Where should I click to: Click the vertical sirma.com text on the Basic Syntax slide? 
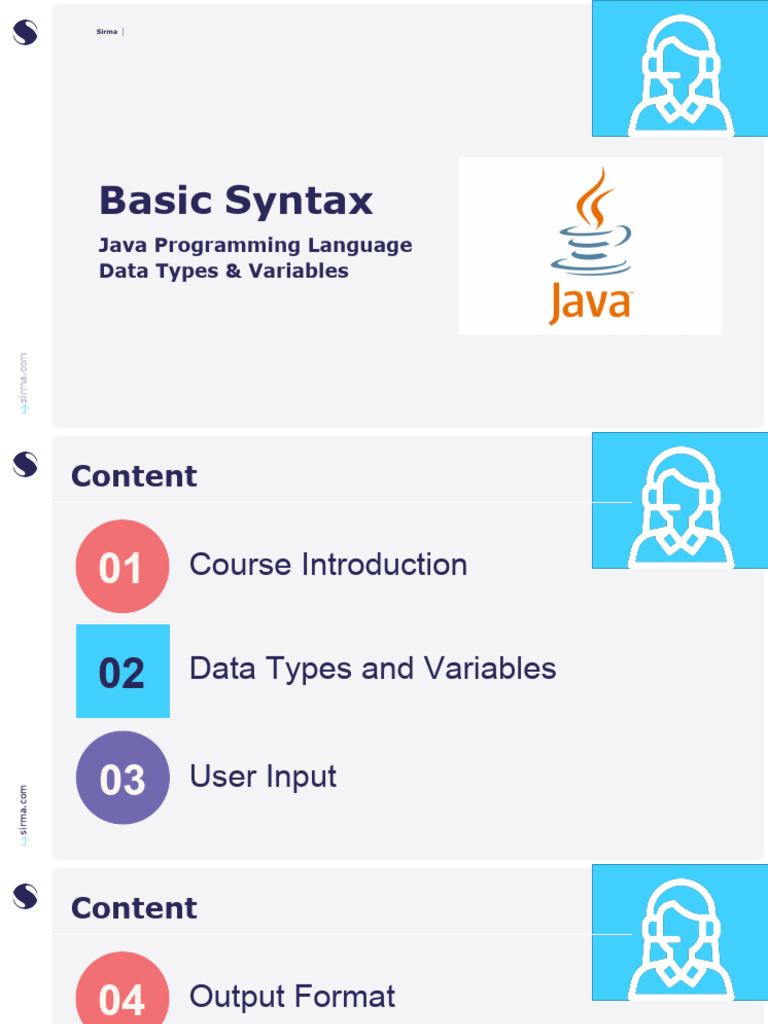(x=24, y=383)
